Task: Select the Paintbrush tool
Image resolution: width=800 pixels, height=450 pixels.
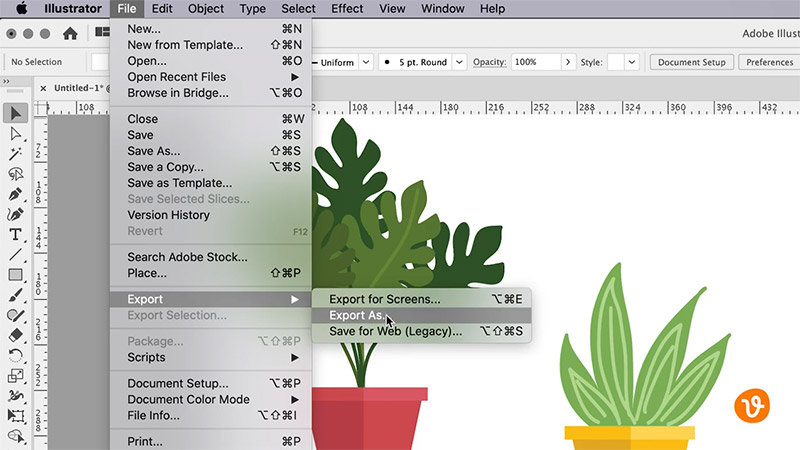Action: coord(15,295)
